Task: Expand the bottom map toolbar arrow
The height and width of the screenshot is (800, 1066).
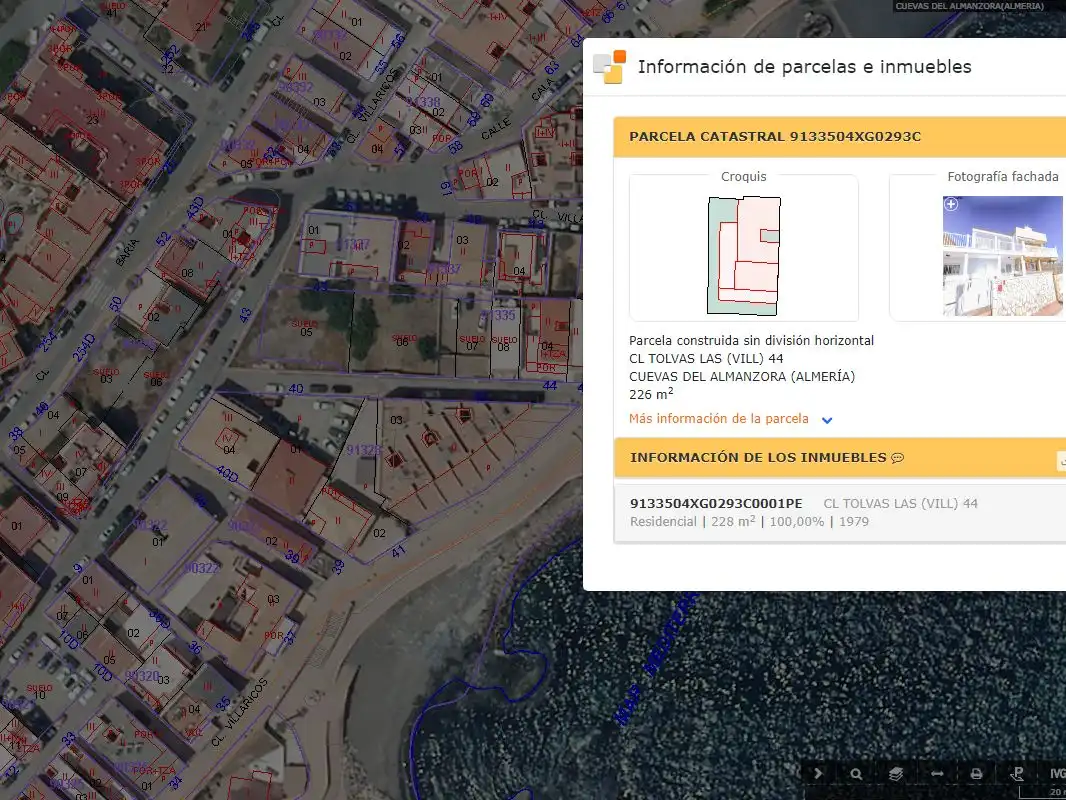Action: coord(818,773)
